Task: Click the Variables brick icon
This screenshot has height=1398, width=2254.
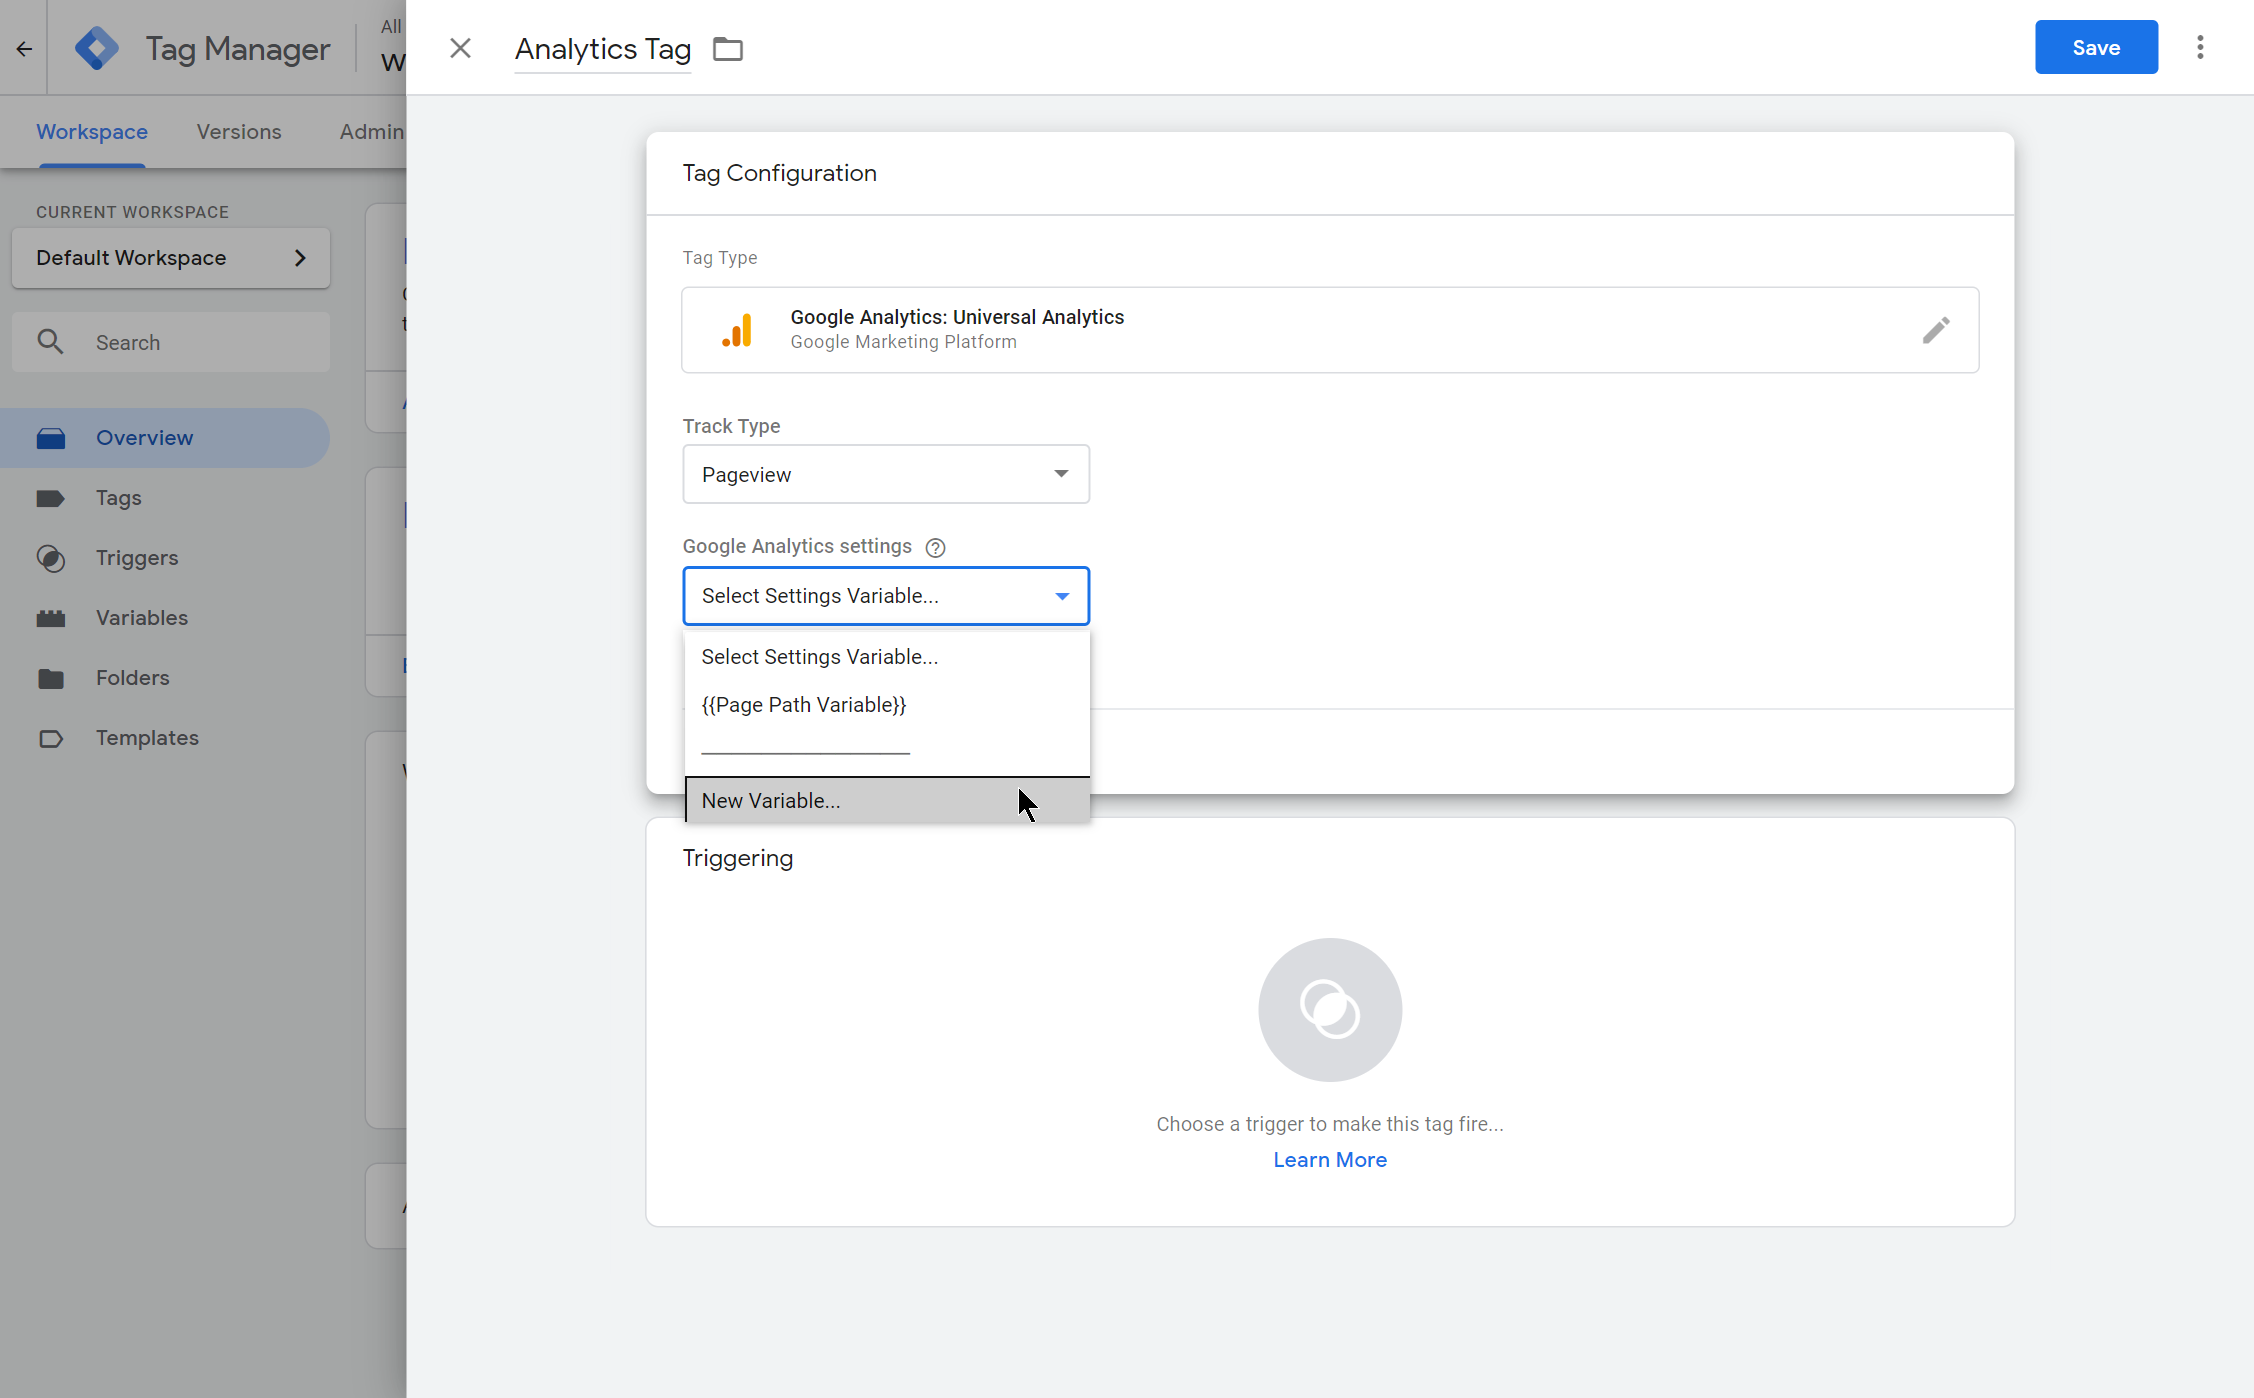Action: pos(51,618)
